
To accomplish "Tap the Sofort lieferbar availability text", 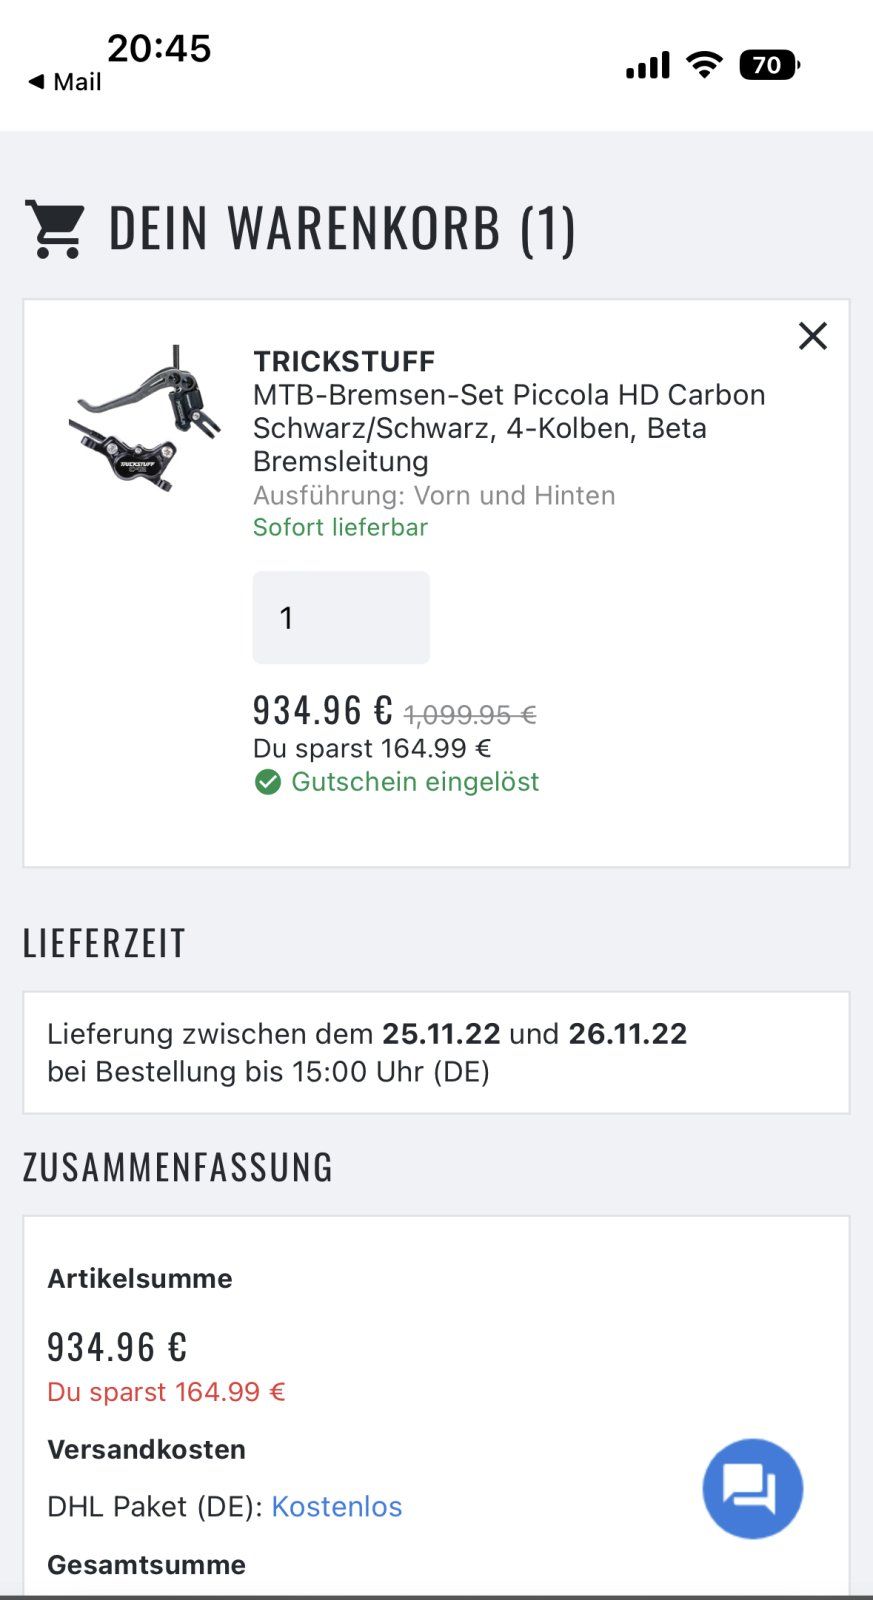I will [x=340, y=527].
